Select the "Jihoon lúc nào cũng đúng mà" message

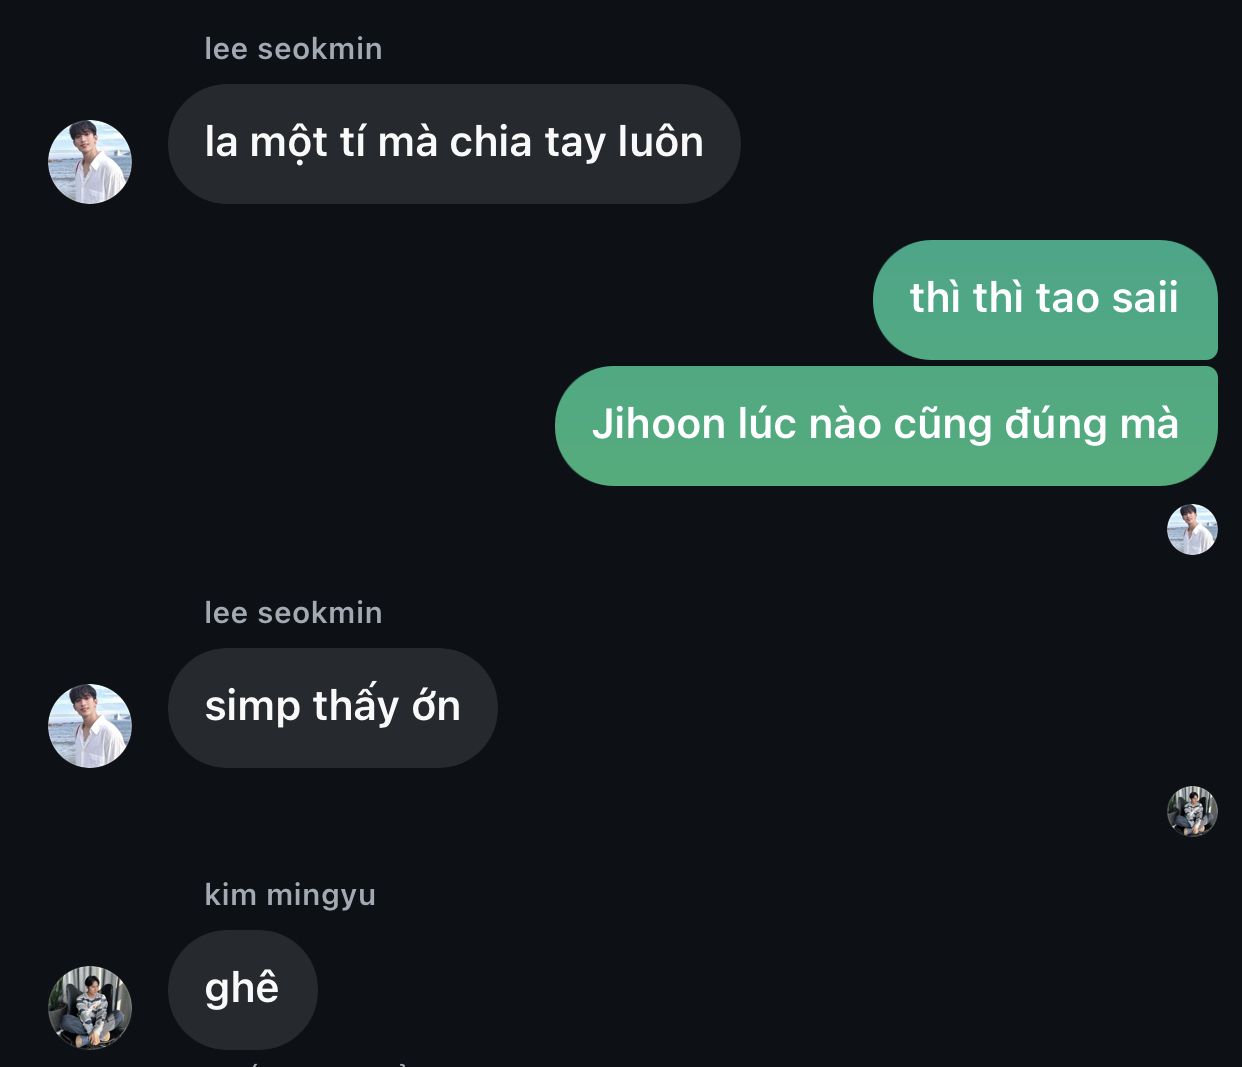886,426
